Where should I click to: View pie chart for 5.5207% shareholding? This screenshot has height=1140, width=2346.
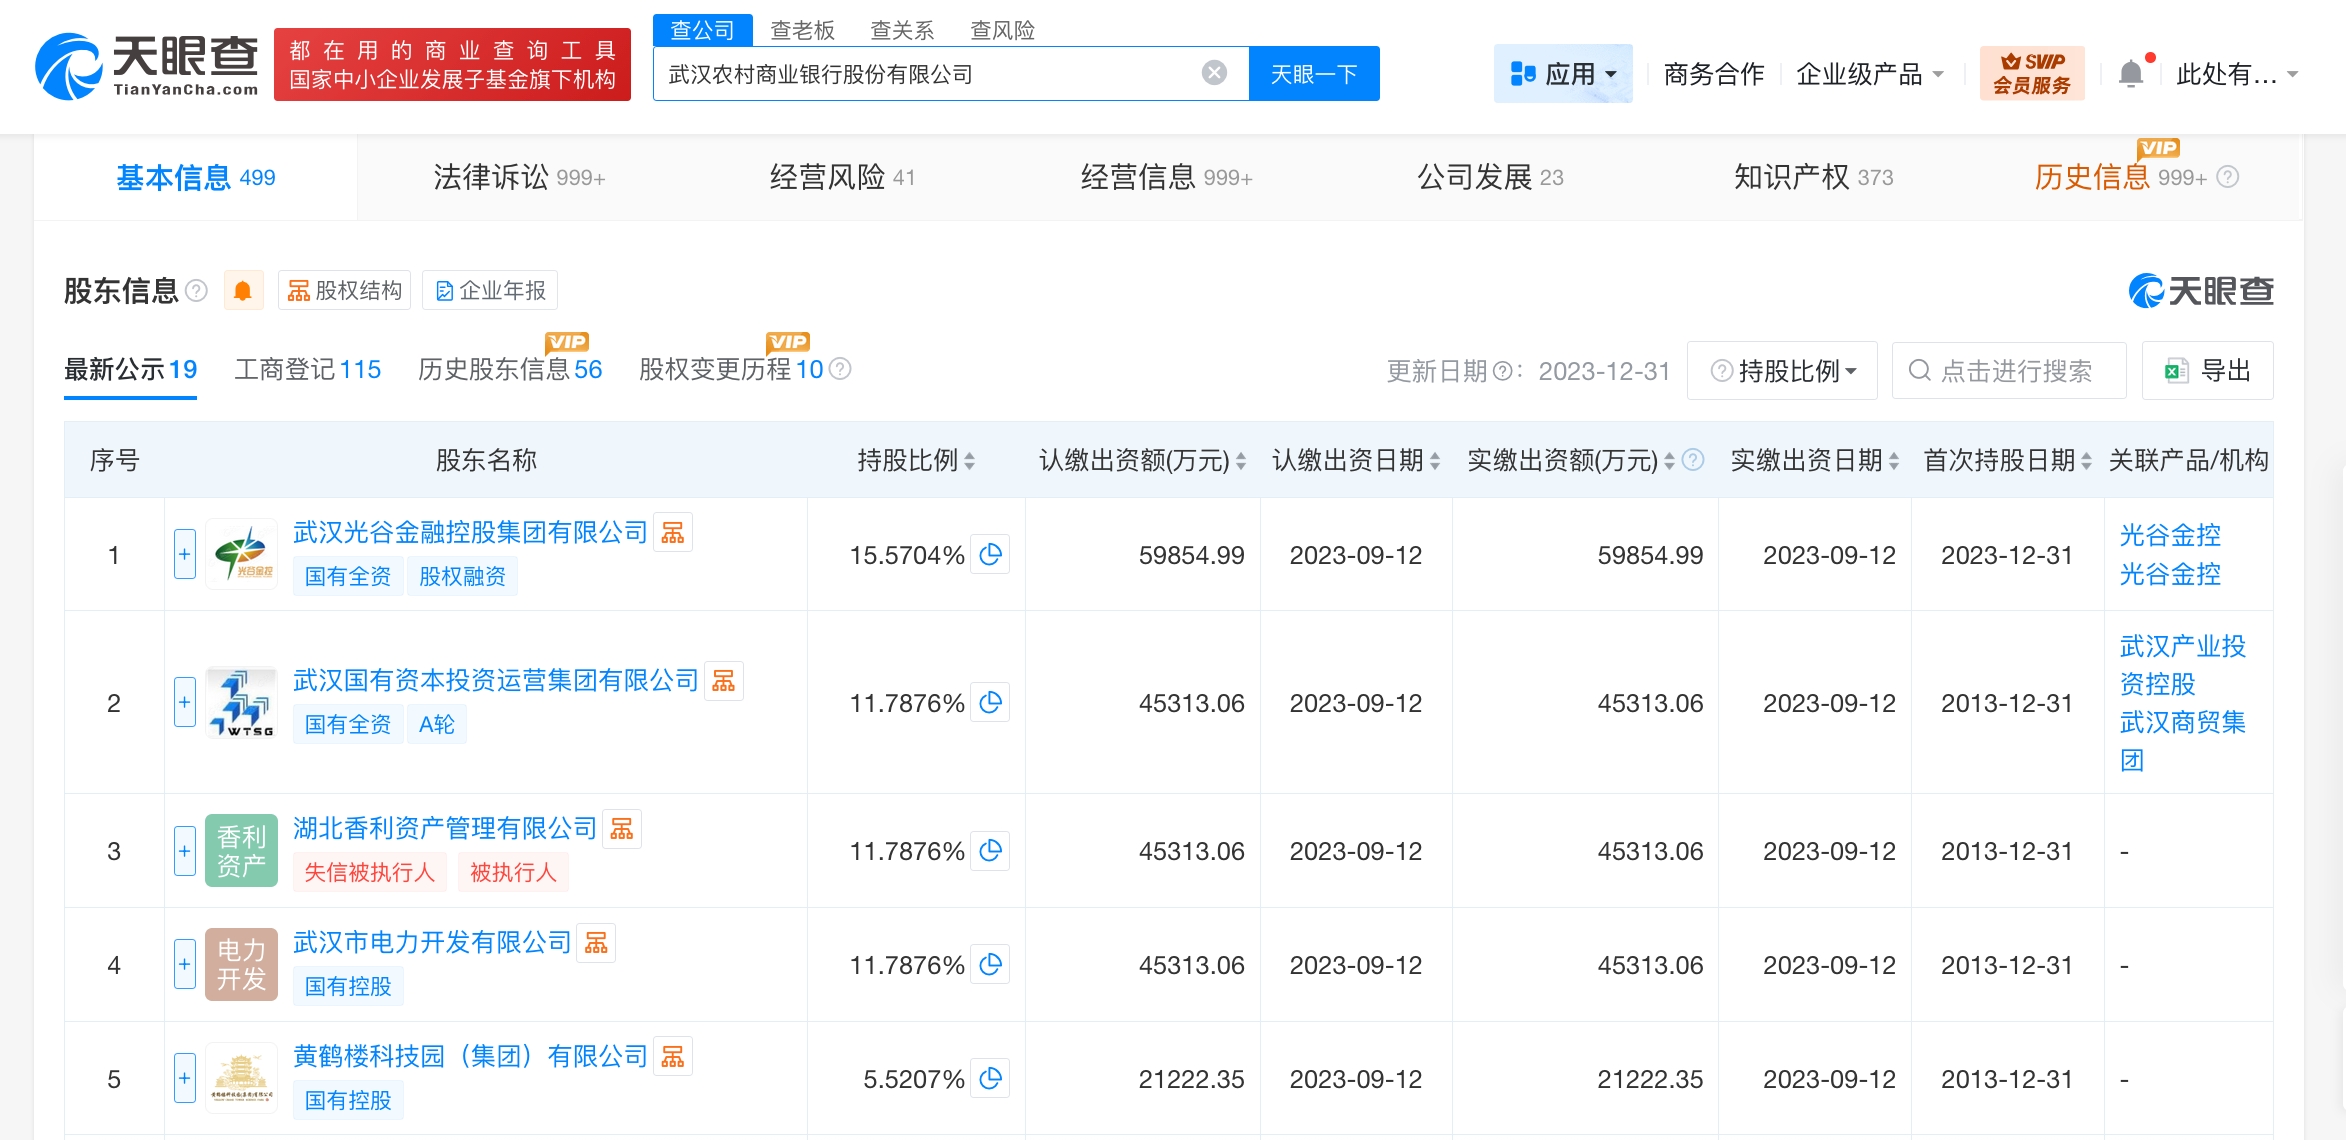coord(990,1079)
